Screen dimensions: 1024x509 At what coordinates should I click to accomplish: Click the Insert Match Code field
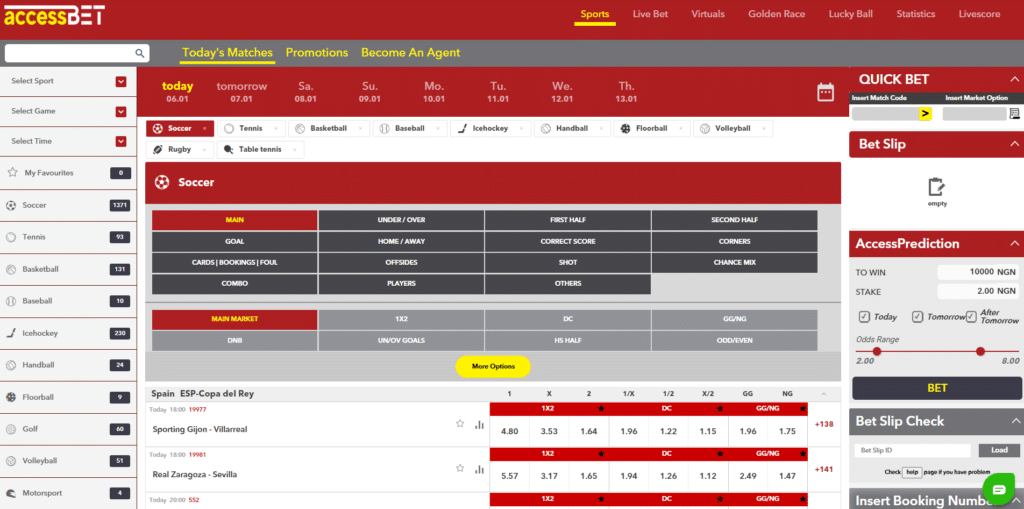click(885, 114)
